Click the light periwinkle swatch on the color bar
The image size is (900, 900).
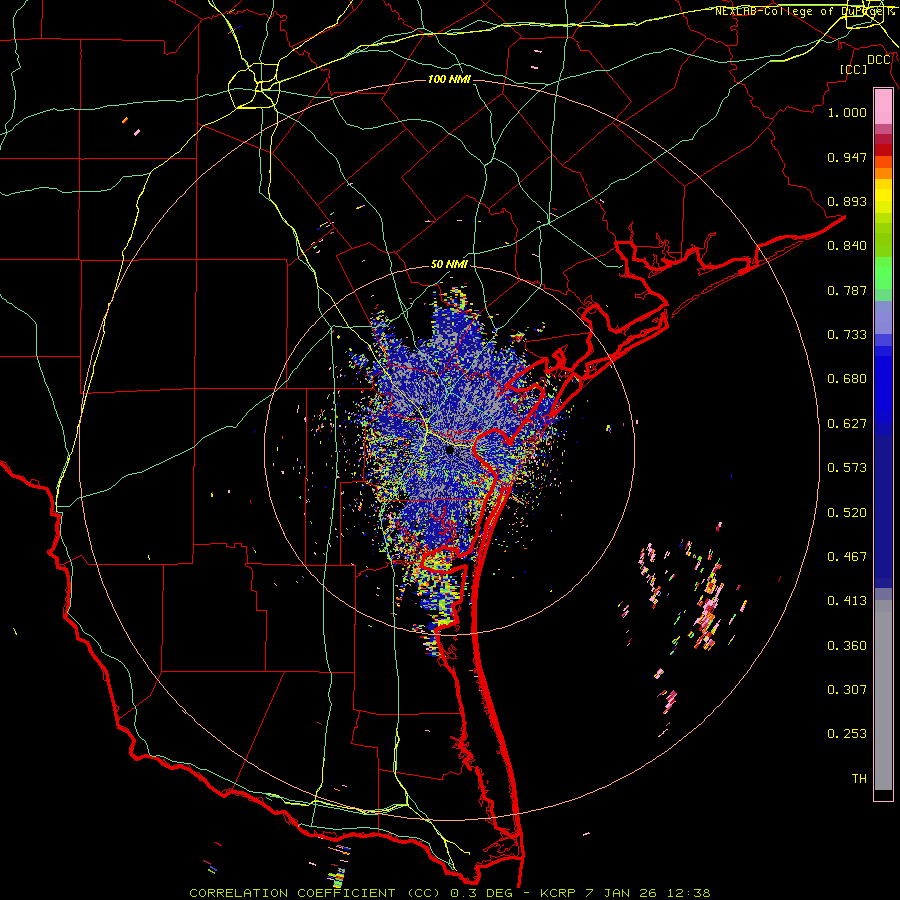point(883,317)
